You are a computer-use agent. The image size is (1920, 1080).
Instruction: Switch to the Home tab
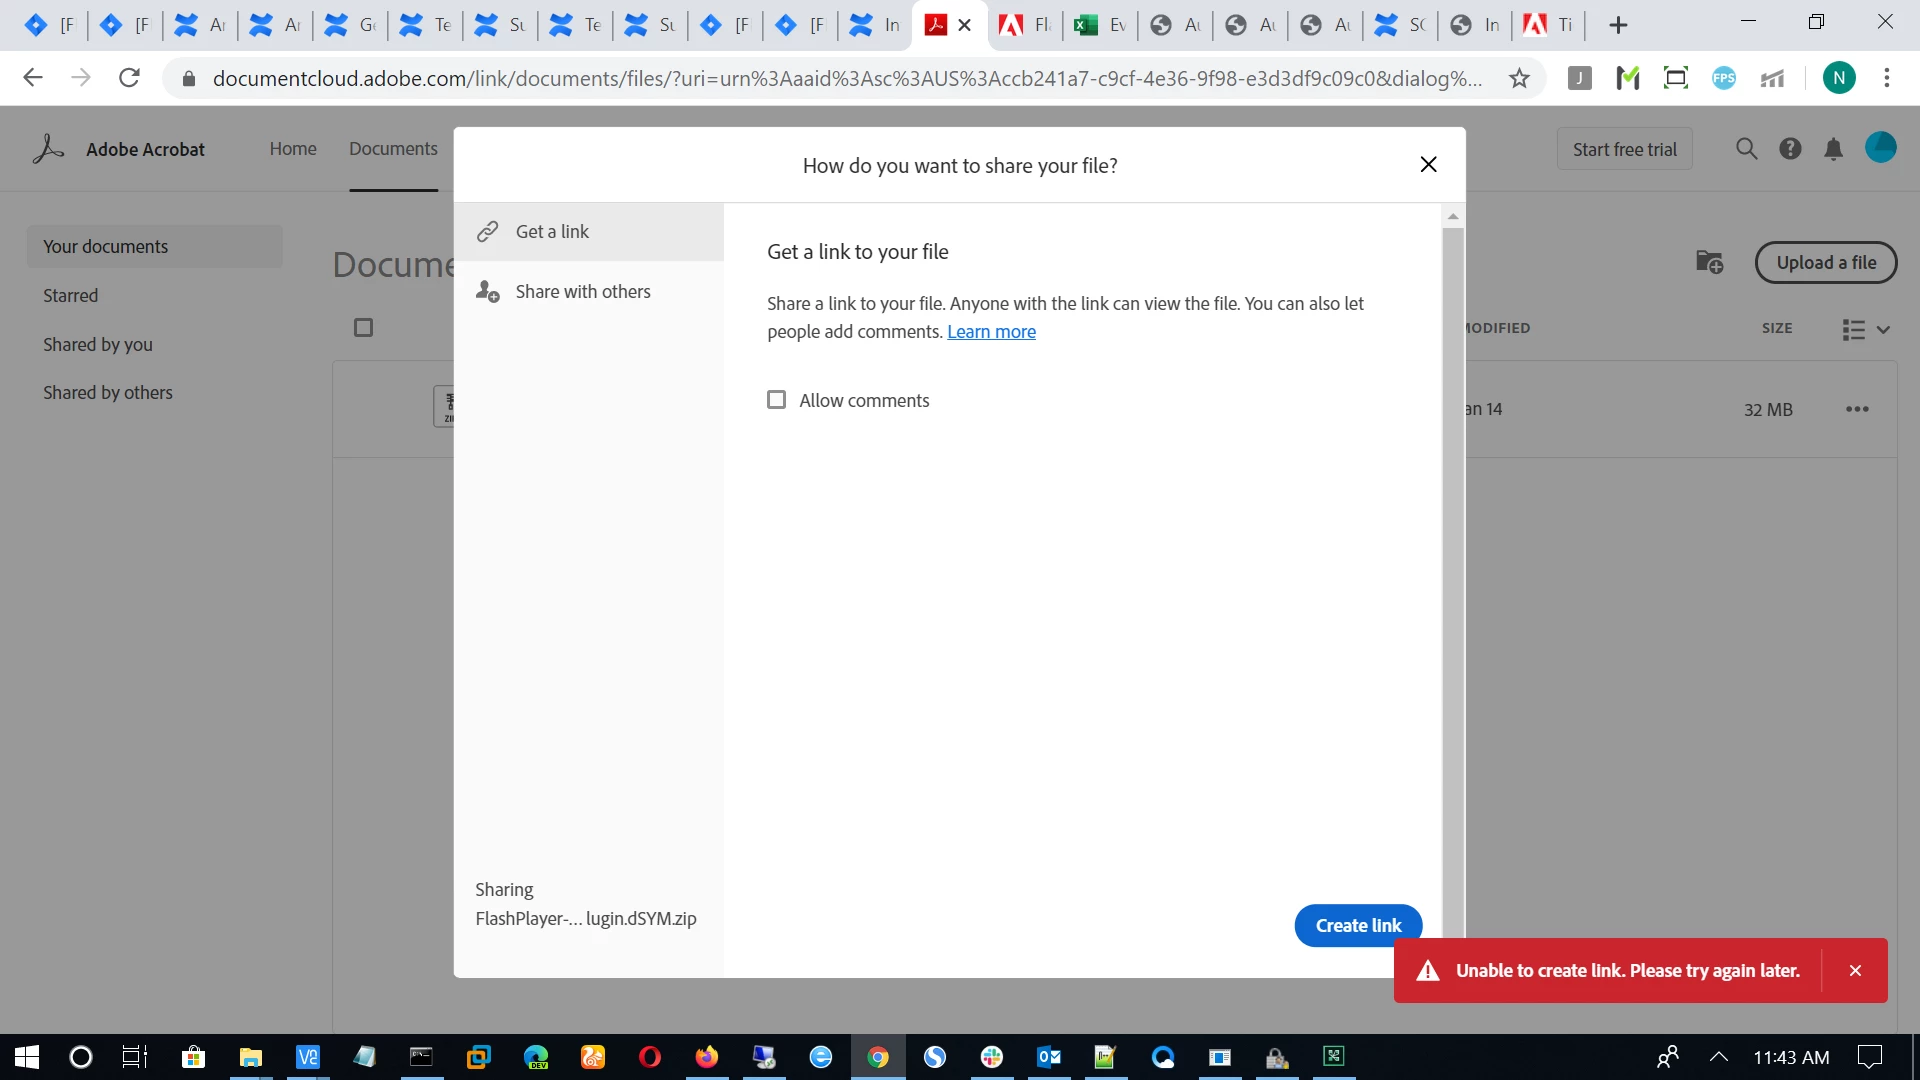(x=293, y=149)
